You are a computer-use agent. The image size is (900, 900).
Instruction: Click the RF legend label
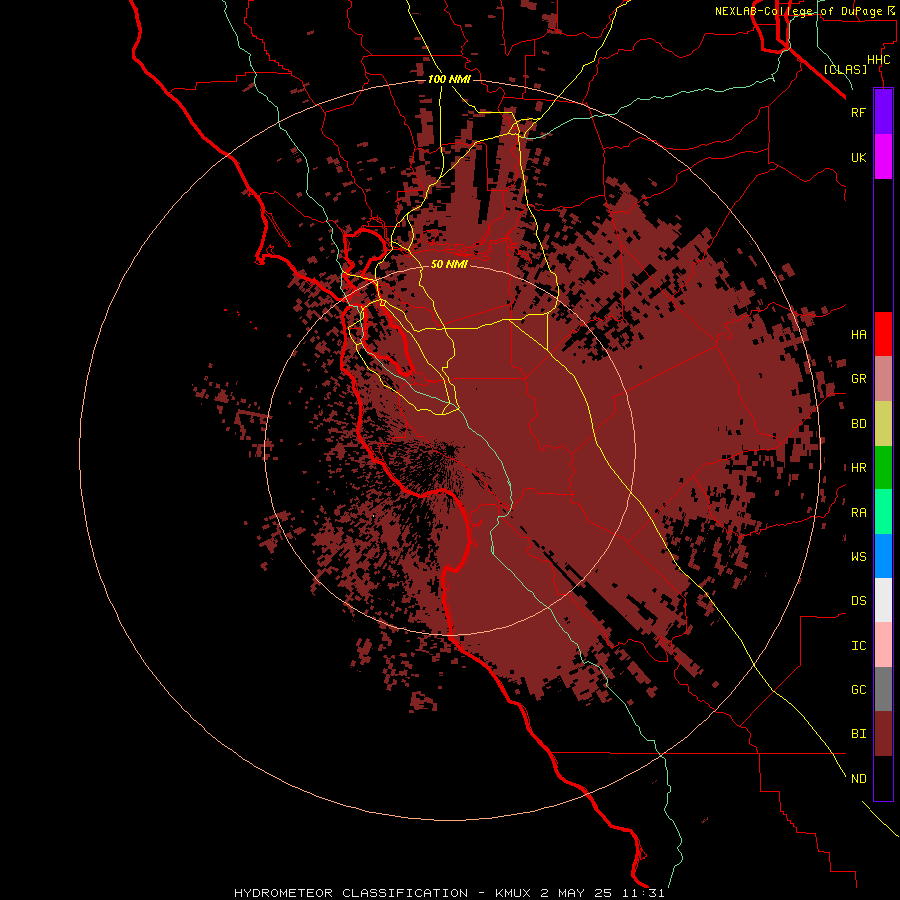point(858,112)
